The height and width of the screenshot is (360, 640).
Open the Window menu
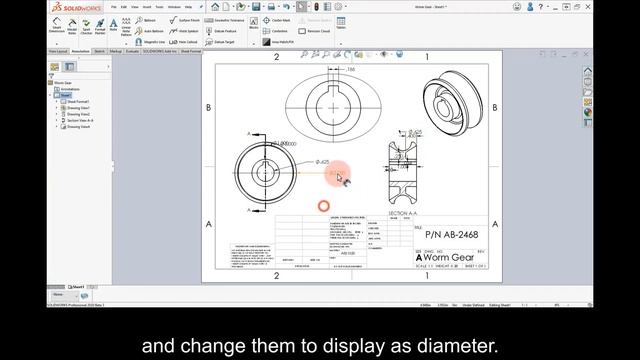[174, 7]
